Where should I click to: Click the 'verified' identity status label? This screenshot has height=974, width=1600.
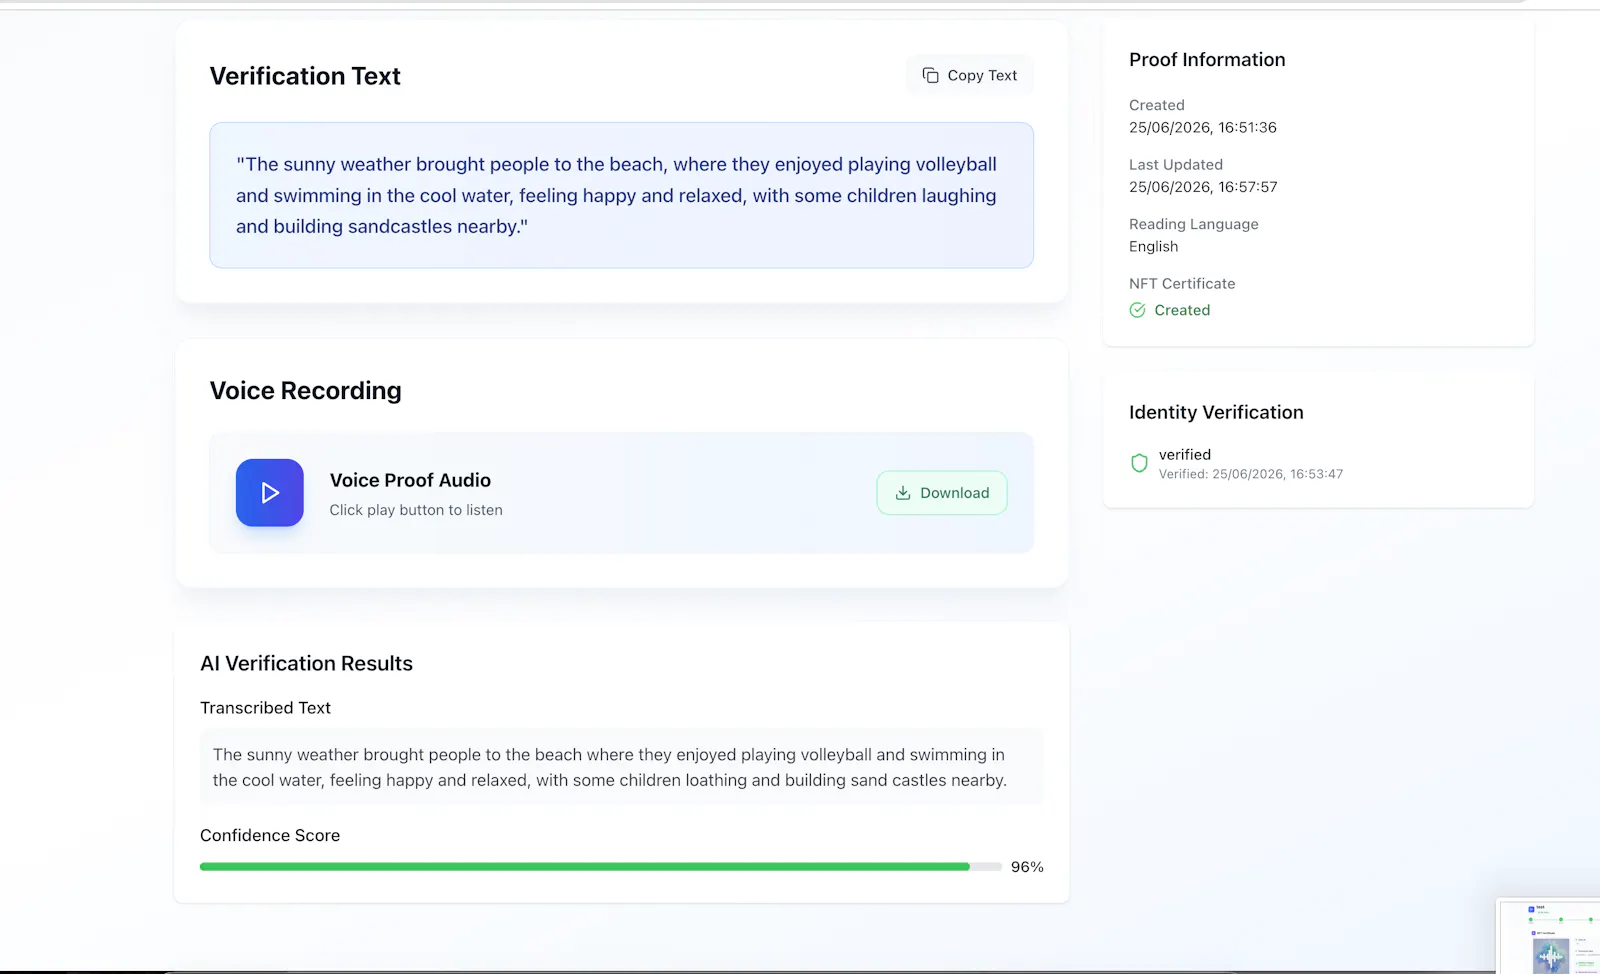[1185, 454]
